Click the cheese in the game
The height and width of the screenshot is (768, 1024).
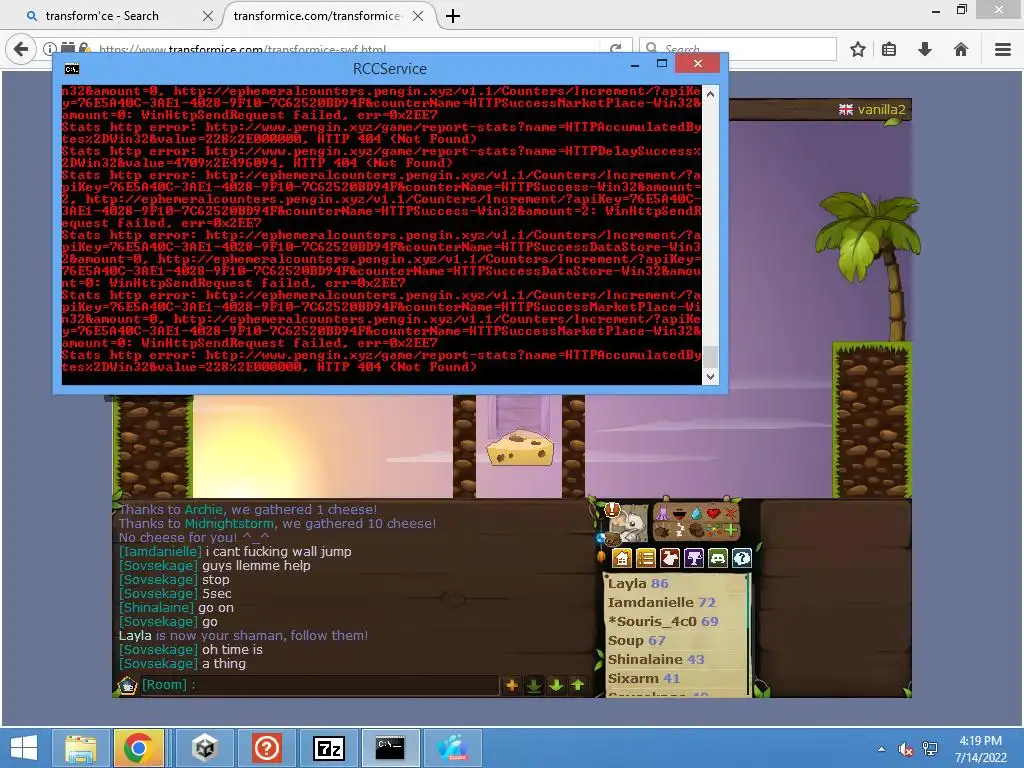pyautogui.click(x=520, y=448)
